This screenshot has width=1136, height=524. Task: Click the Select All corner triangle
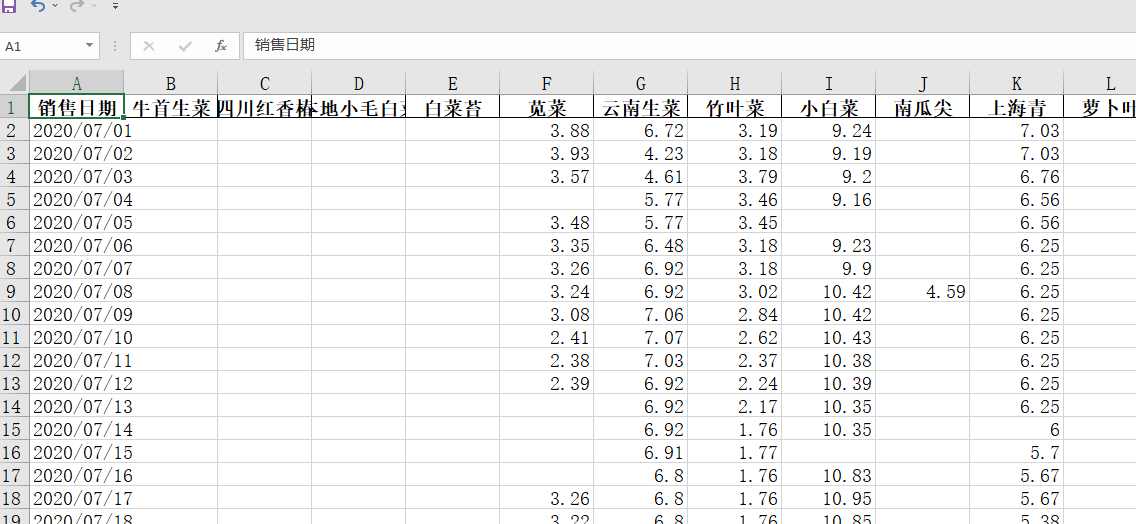click(16, 84)
